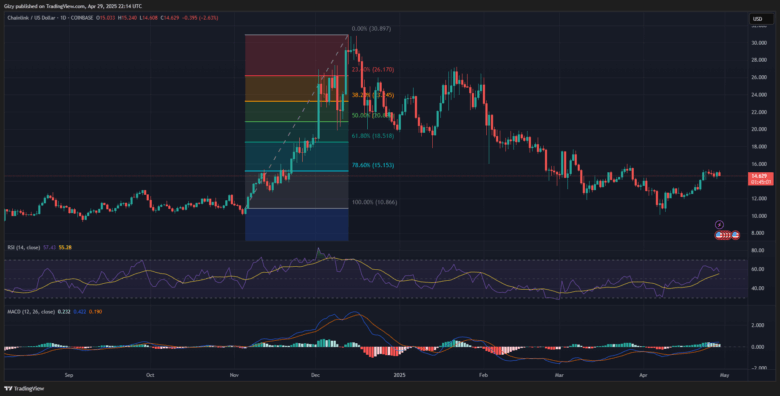Click the 40.00 RSI axis label
The image size is (780, 396).
[758, 288]
